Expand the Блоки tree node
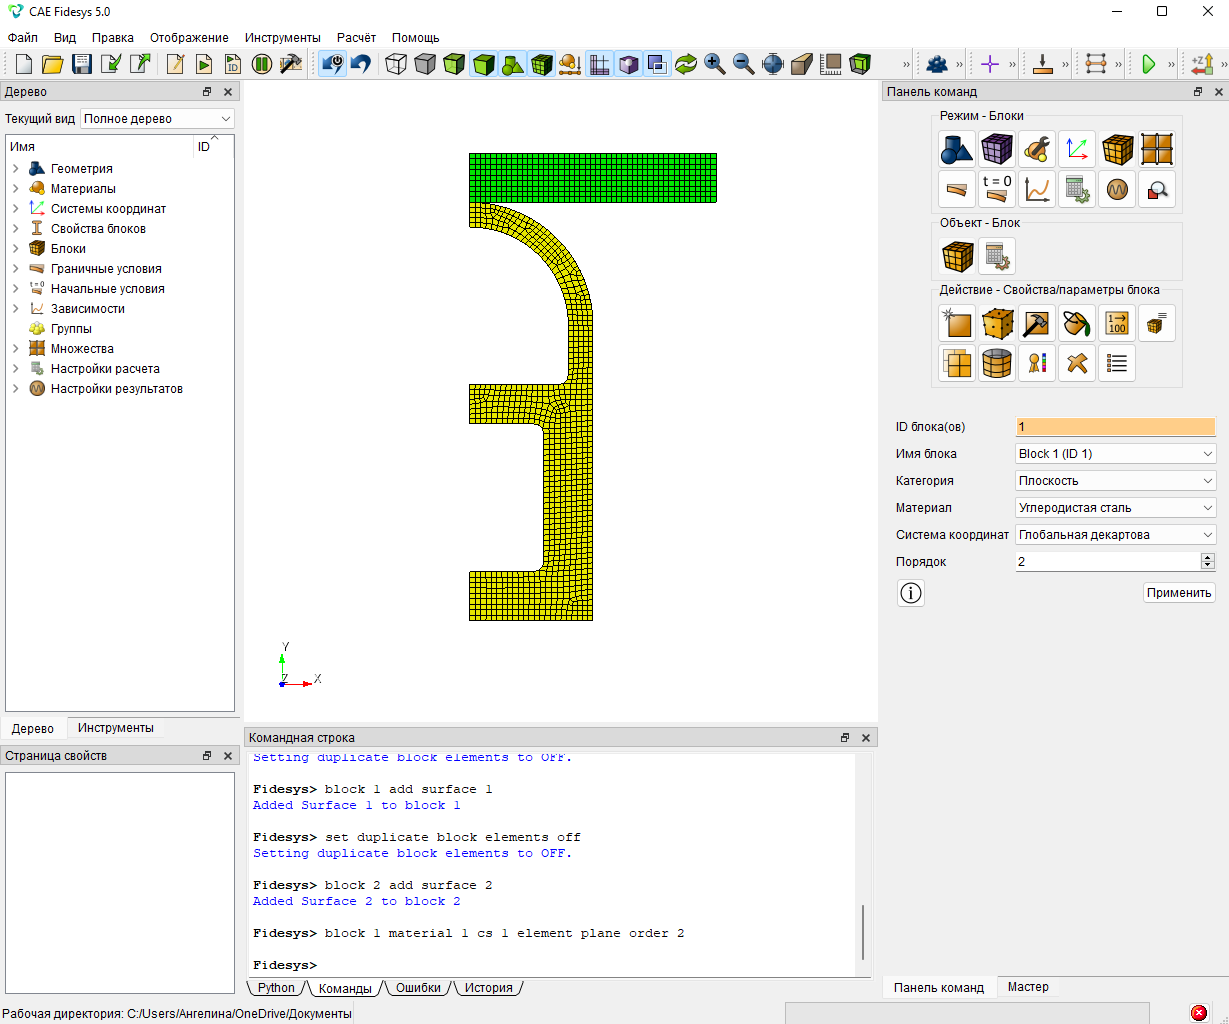The width and height of the screenshot is (1229, 1024). click(15, 249)
